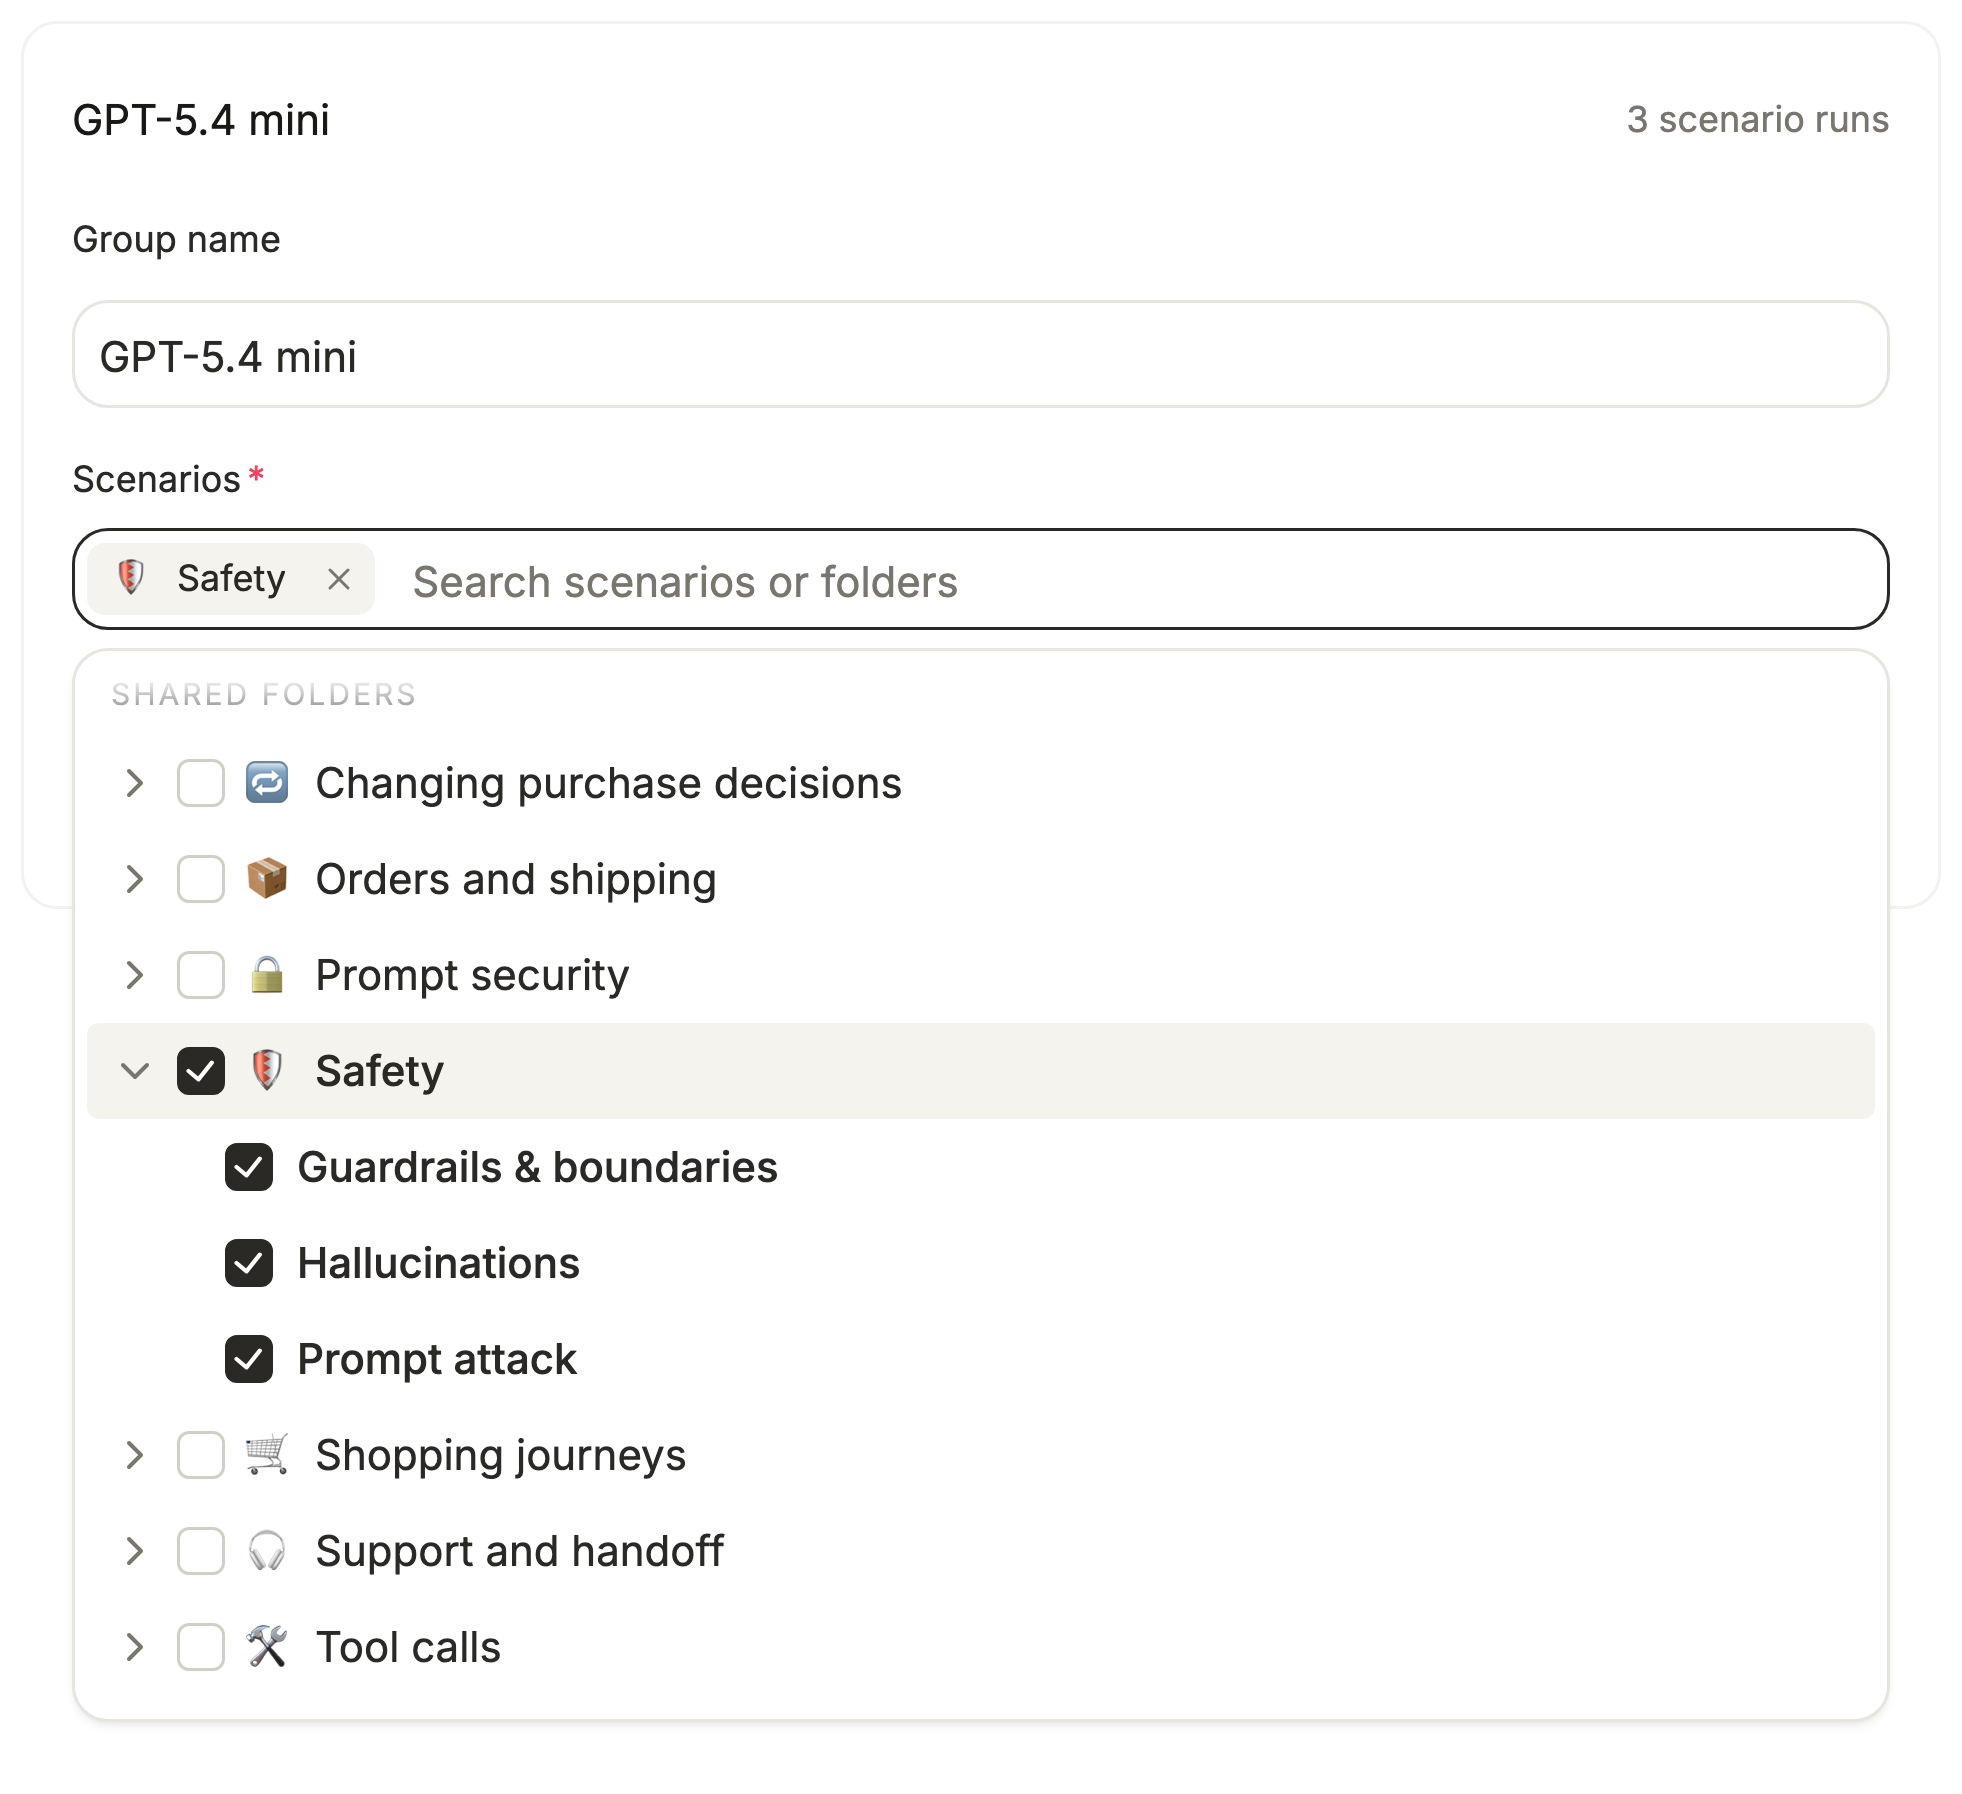Click the Safety chip label
This screenshot has height=1794, width=1962.
click(231, 578)
